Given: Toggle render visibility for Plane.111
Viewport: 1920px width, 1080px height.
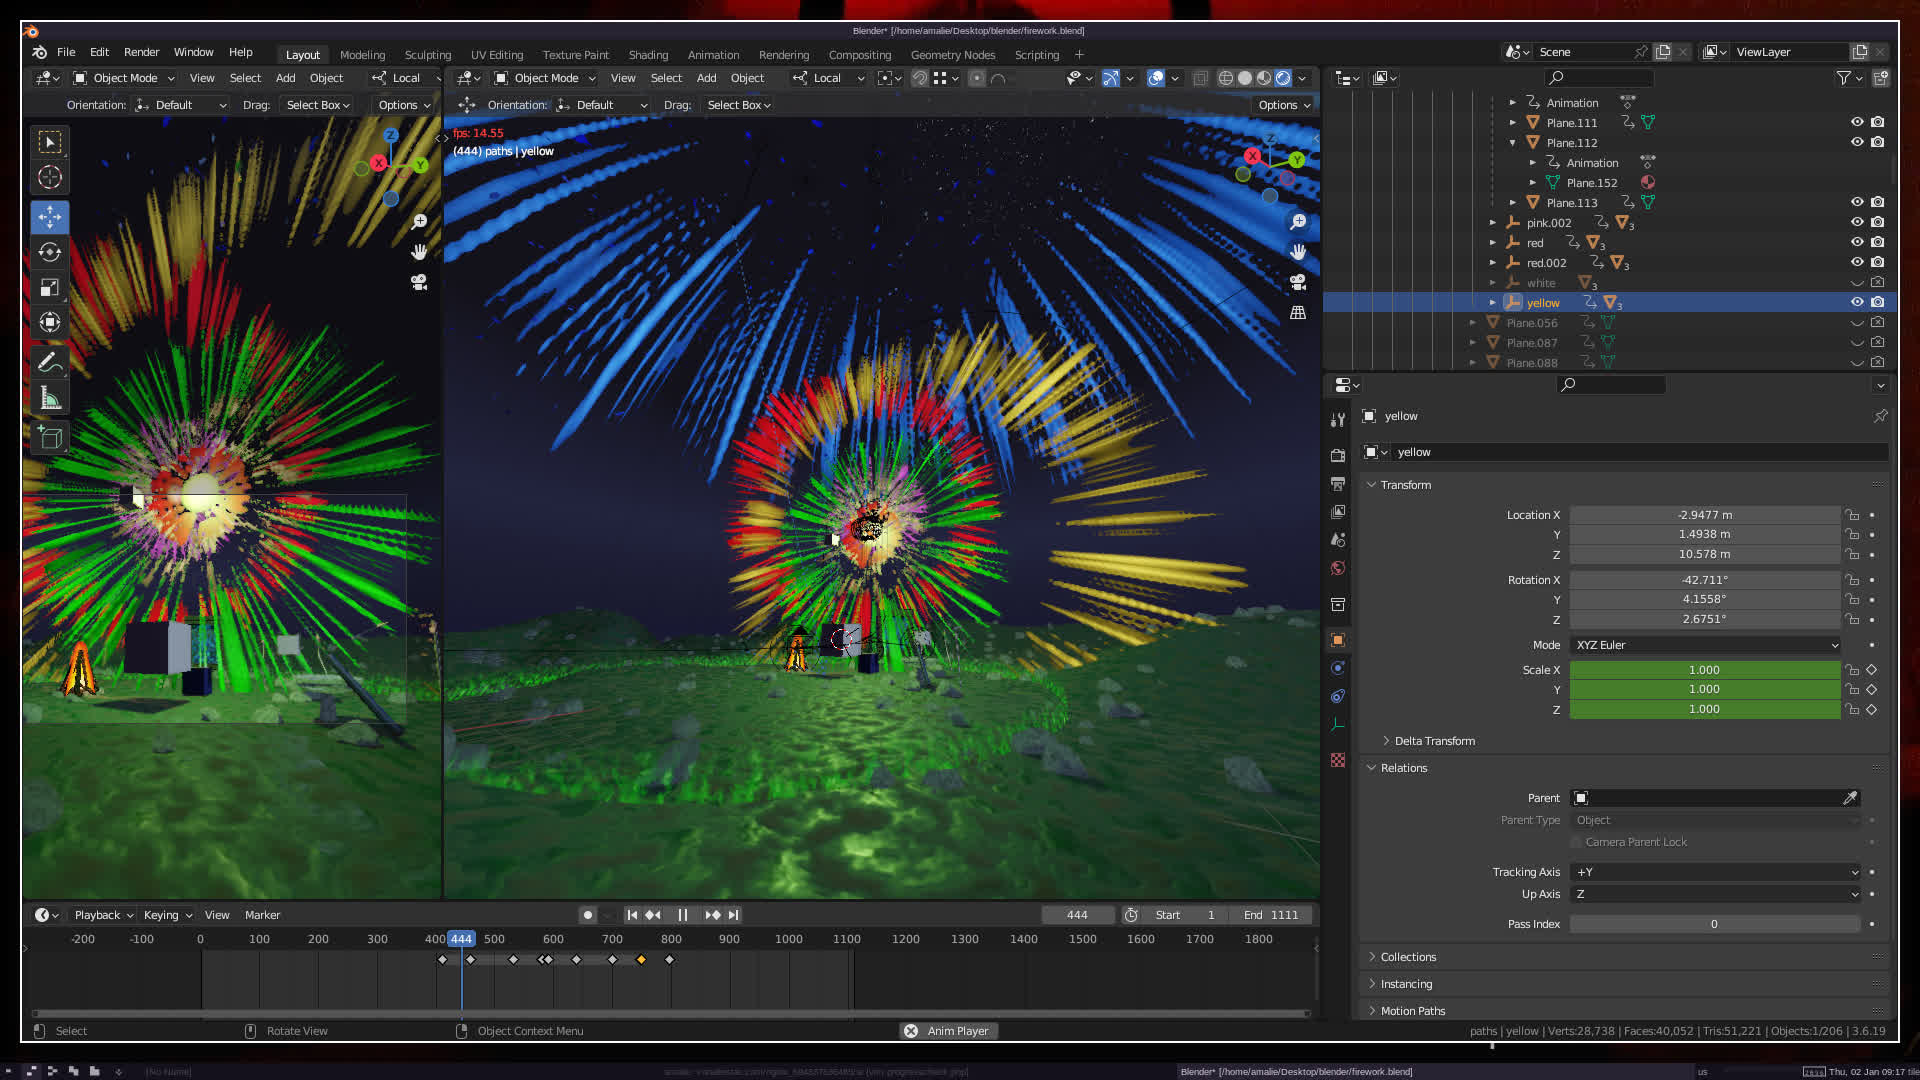Looking at the screenshot, I should tap(1878, 122).
